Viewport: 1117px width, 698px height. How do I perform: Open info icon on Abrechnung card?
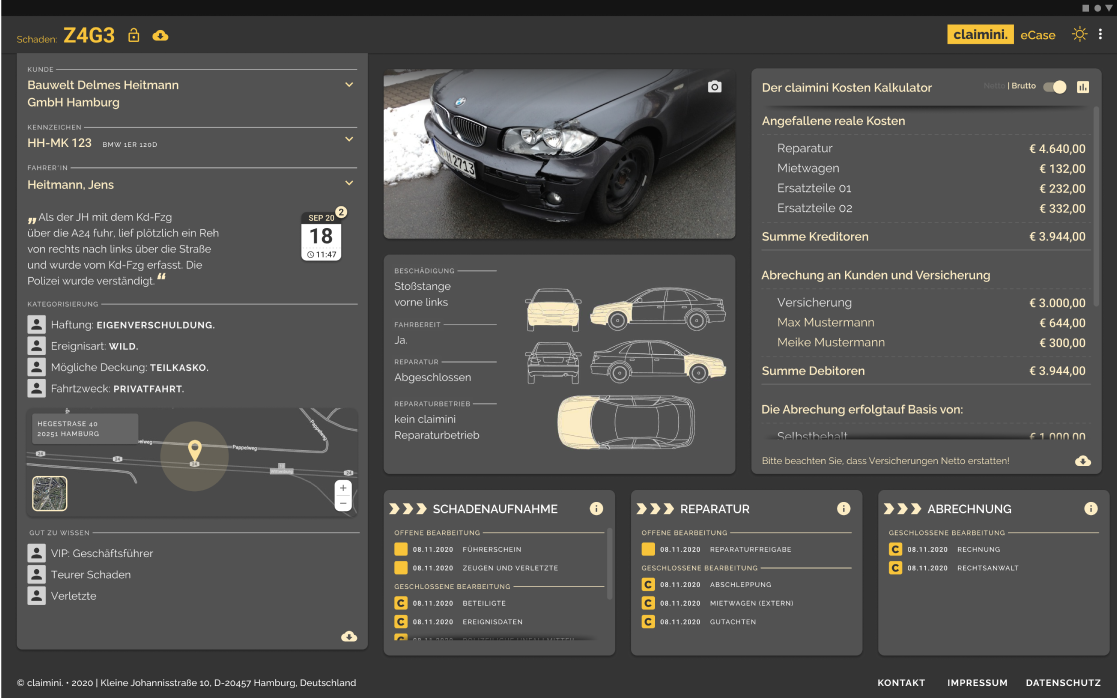point(1091,509)
